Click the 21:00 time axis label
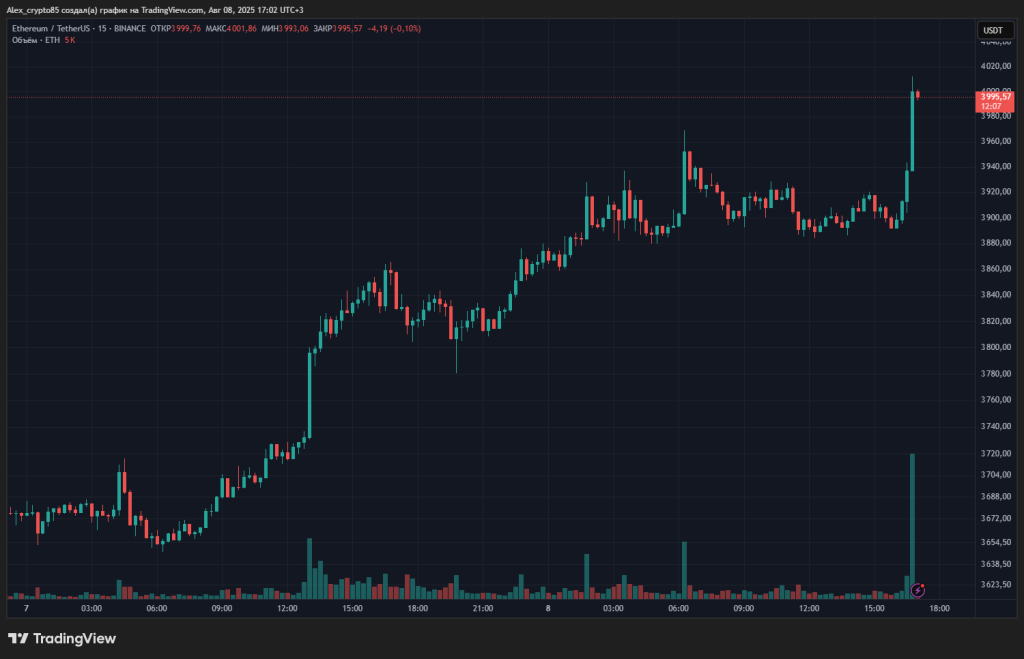 coord(482,608)
